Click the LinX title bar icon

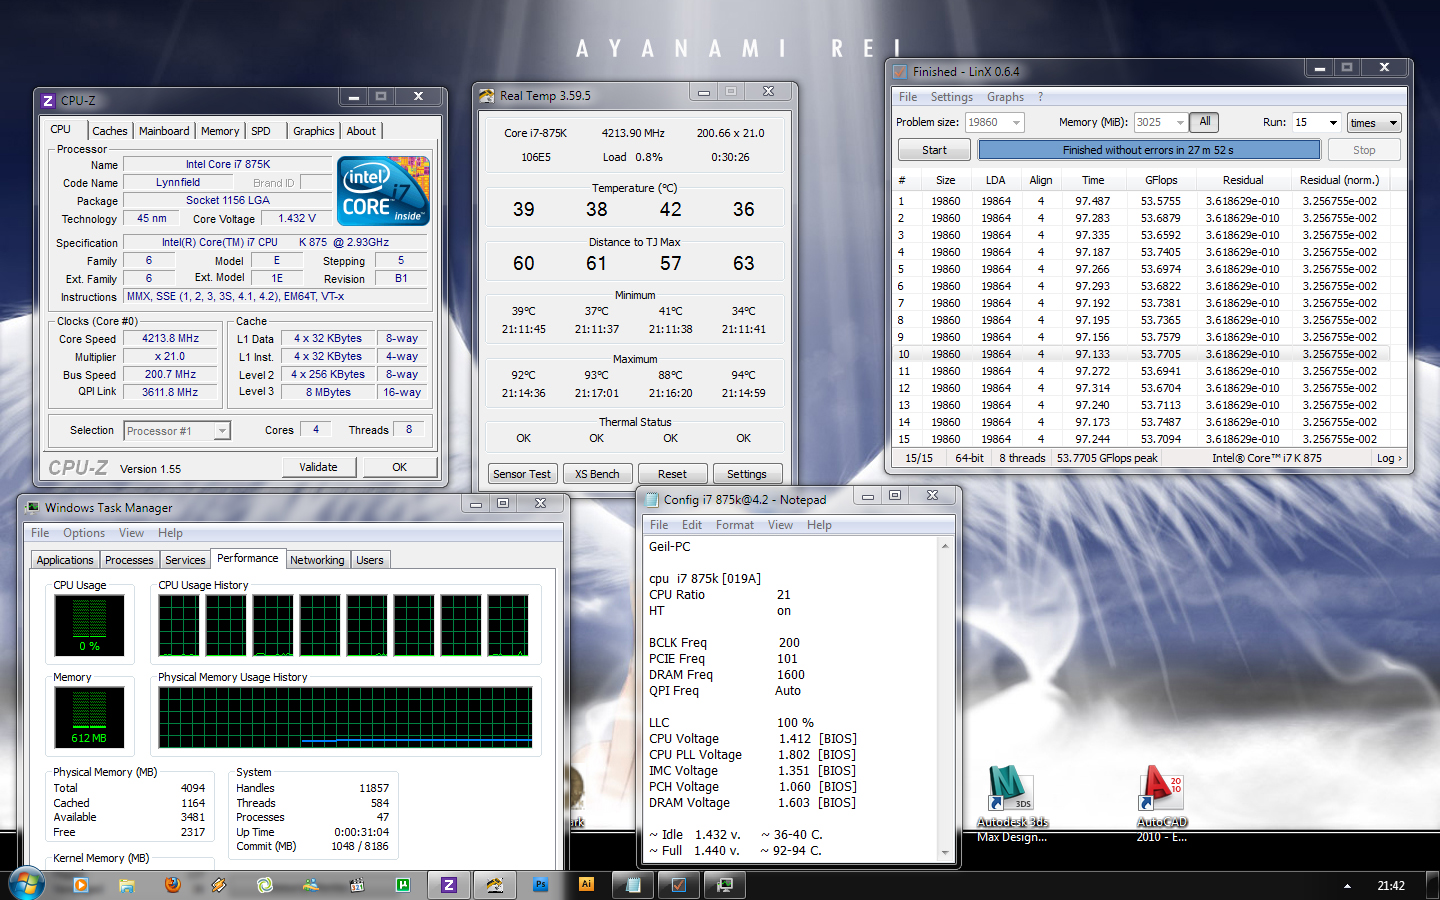click(x=900, y=72)
